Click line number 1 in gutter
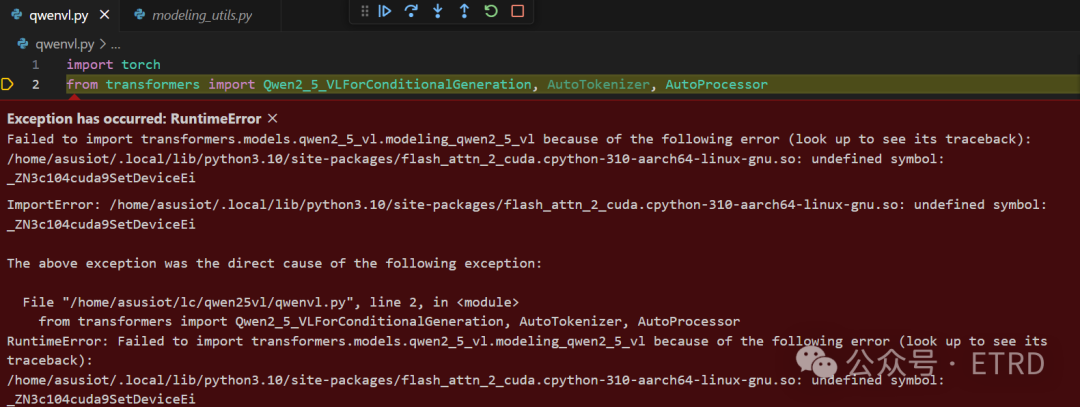 pos(35,65)
